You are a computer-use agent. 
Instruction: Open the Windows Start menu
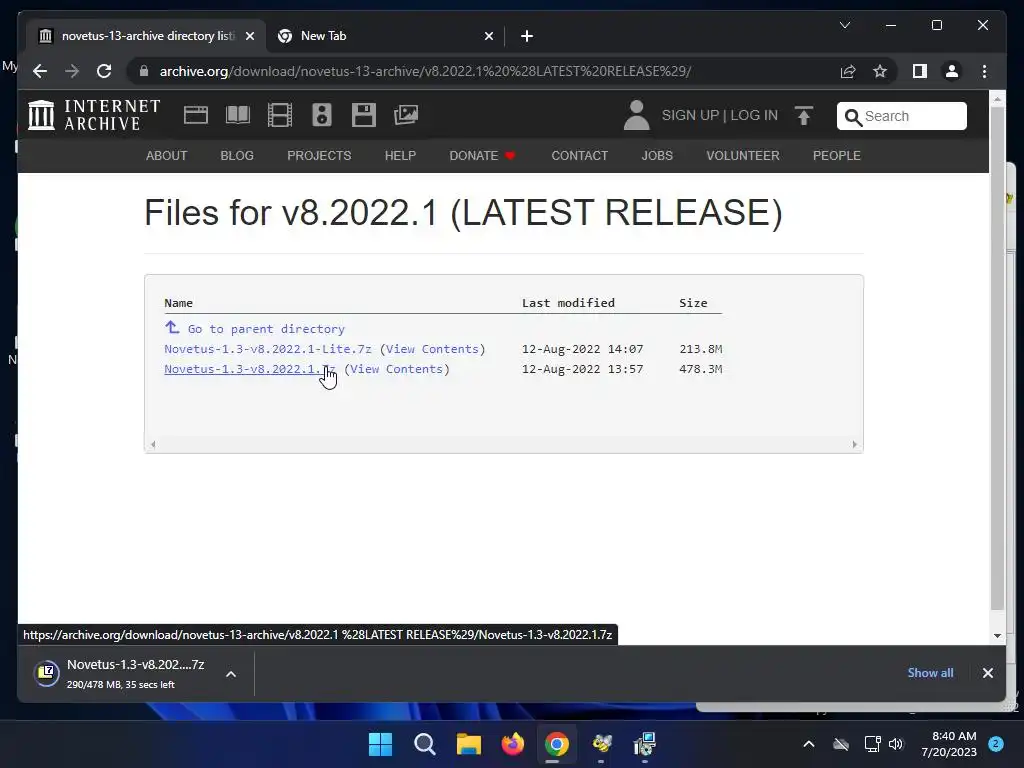tap(380, 744)
